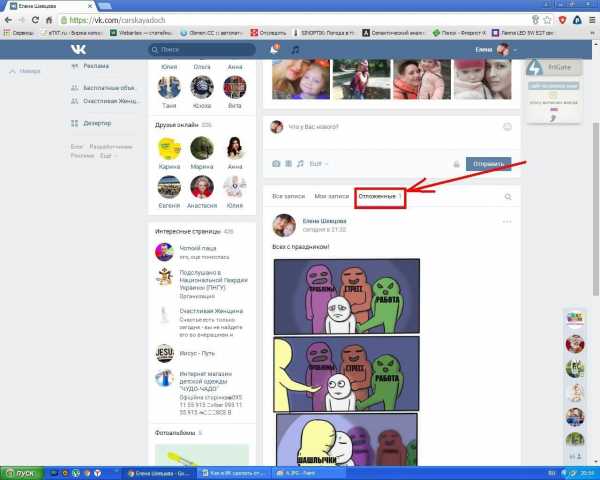
Task: Click the browser back arrow
Action: click(8, 20)
